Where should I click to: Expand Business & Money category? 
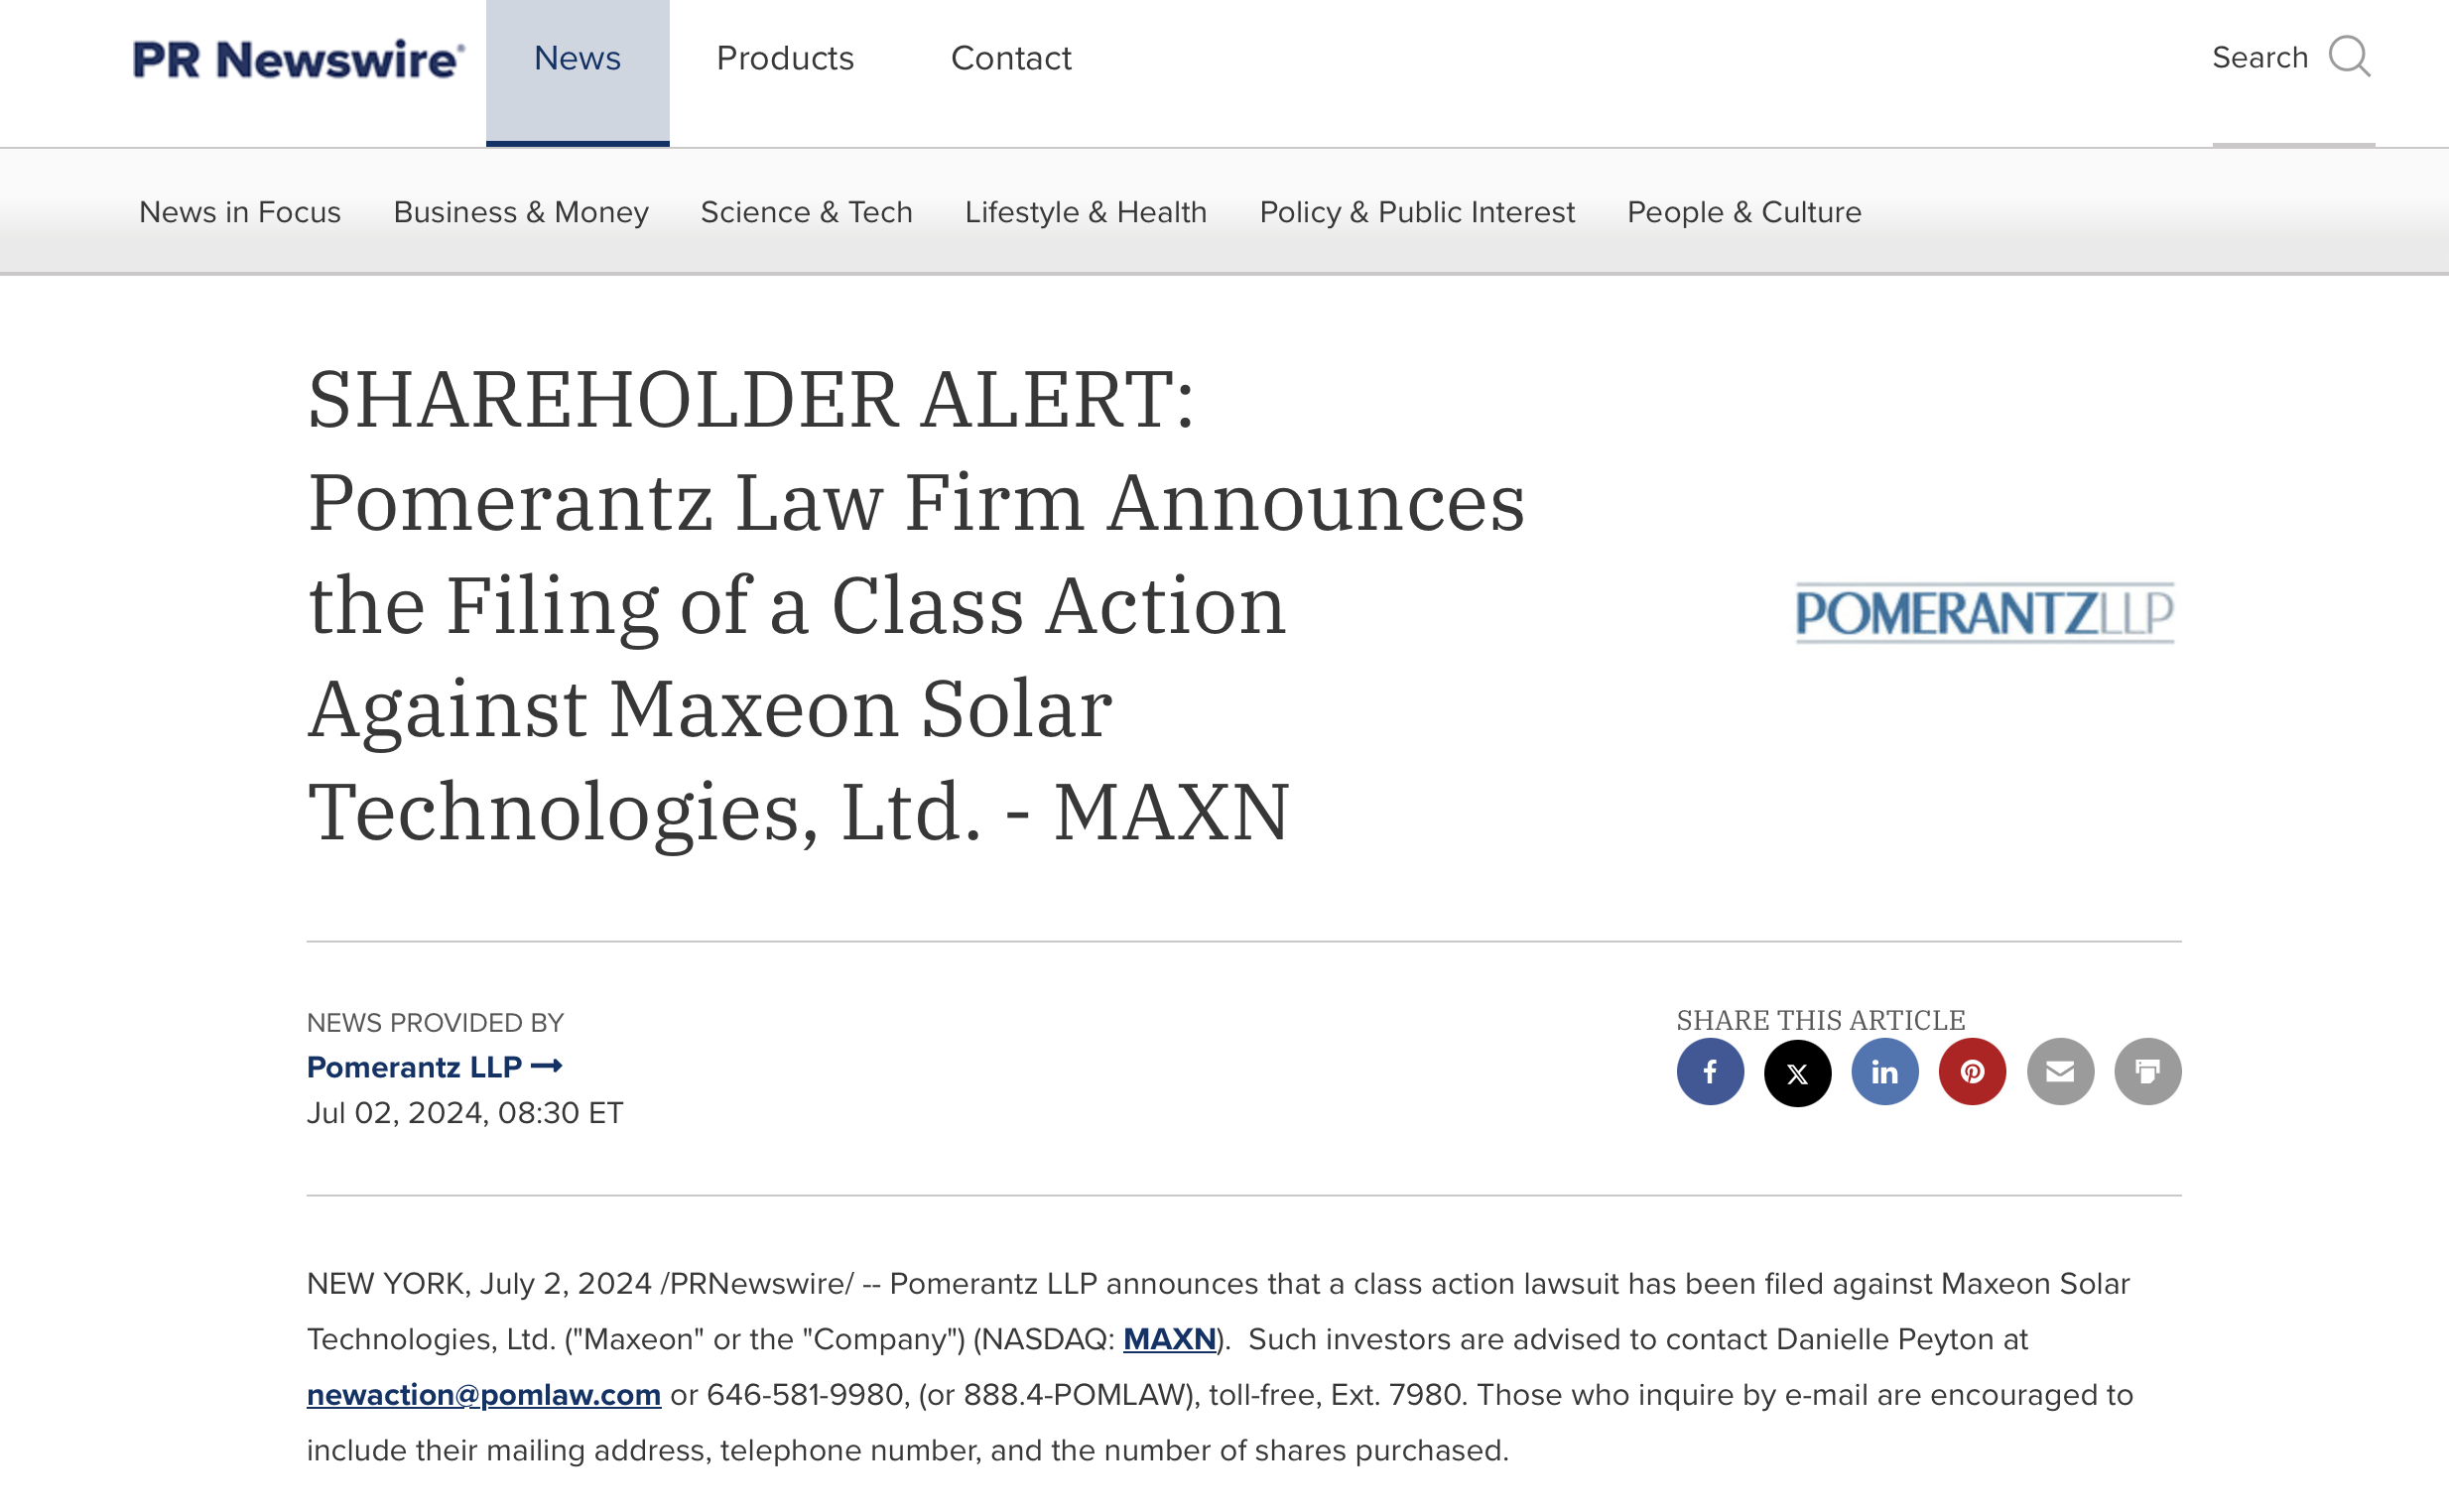pos(521,212)
